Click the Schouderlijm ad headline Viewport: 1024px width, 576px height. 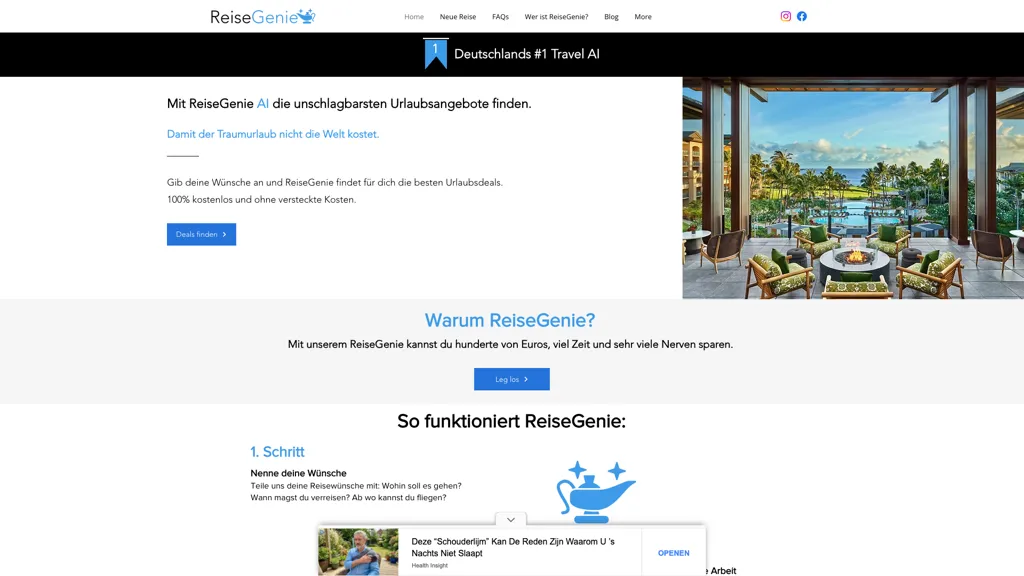[513, 547]
